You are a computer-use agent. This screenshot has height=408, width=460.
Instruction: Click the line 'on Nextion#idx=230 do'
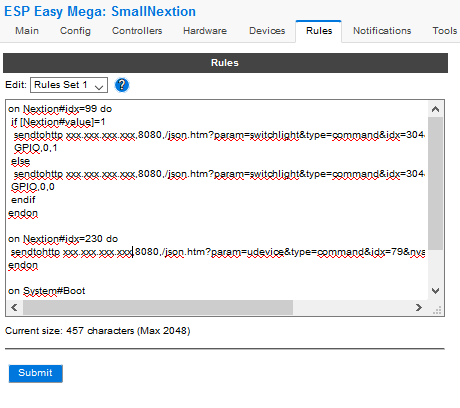coord(63,239)
